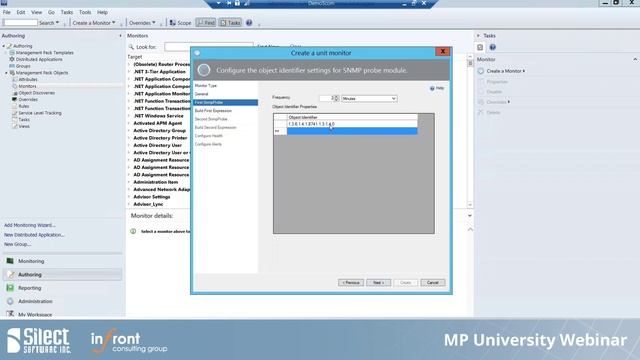Screen dimensions: 640x360
Task: Select Views icon in Authoring tree
Action: tap(15, 126)
